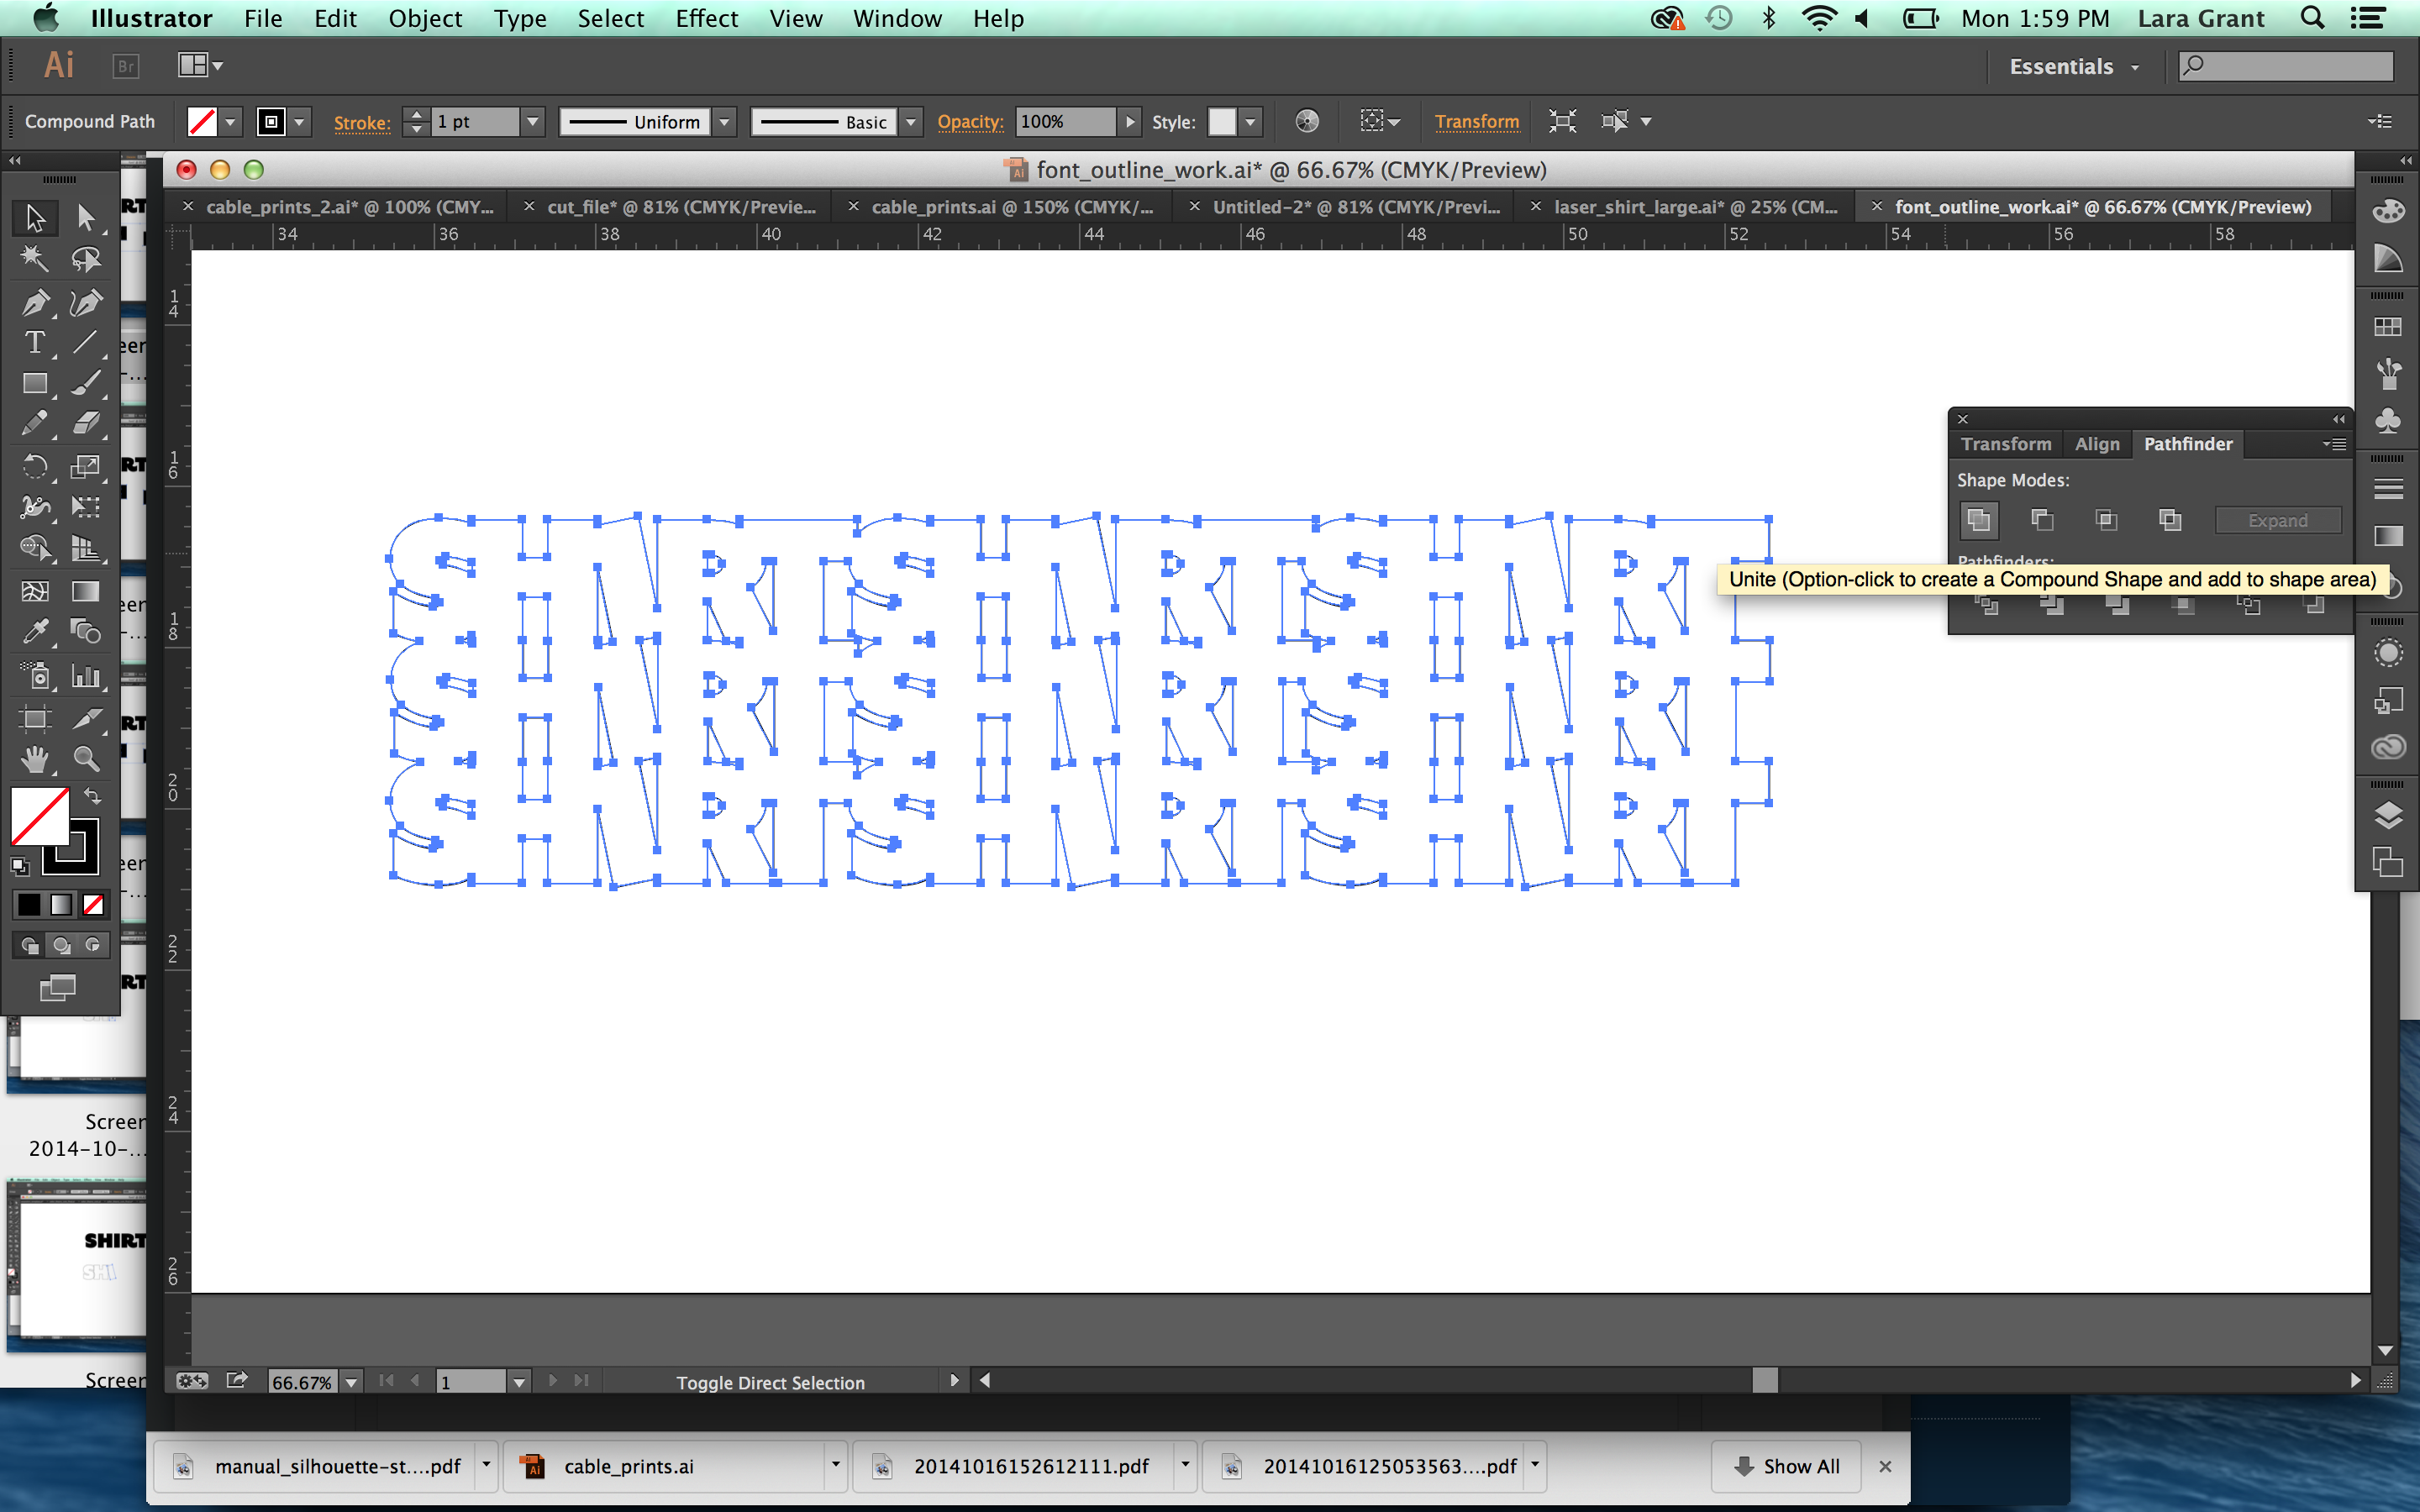
Task: Open the Object menu
Action: (425, 18)
